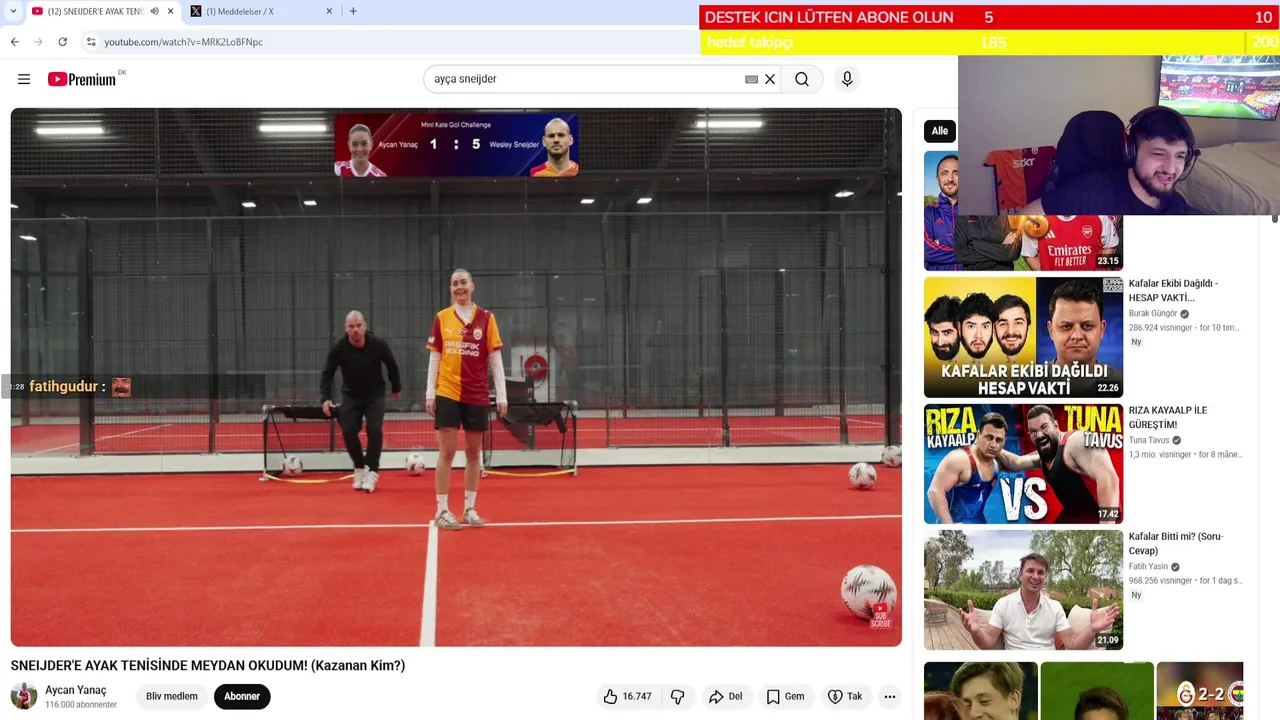Go forward with browser forward arrow
The height and width of the screenshot is (720, 1280).
click(x=38, y=42)
